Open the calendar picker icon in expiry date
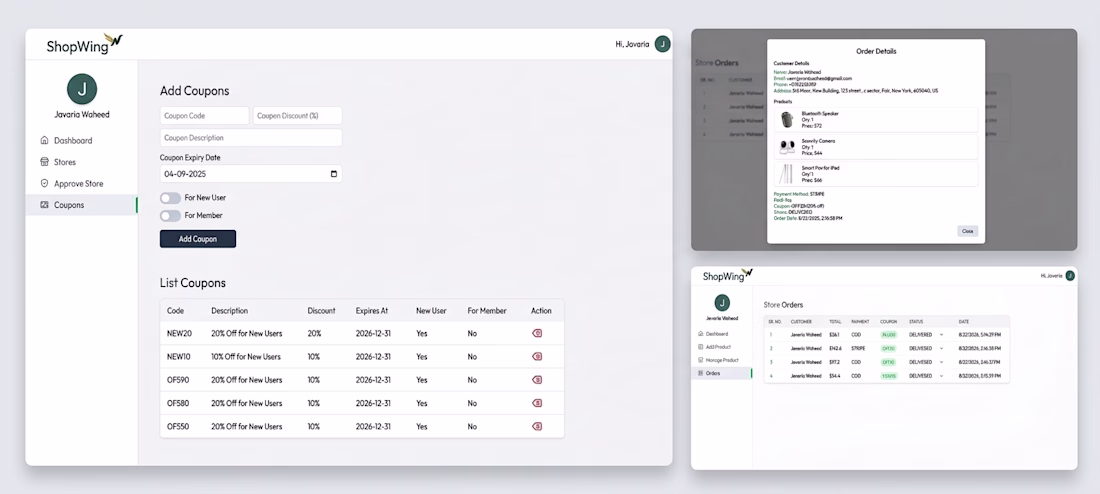Screen dimensions: 1100x494 (x=334, y=174)
